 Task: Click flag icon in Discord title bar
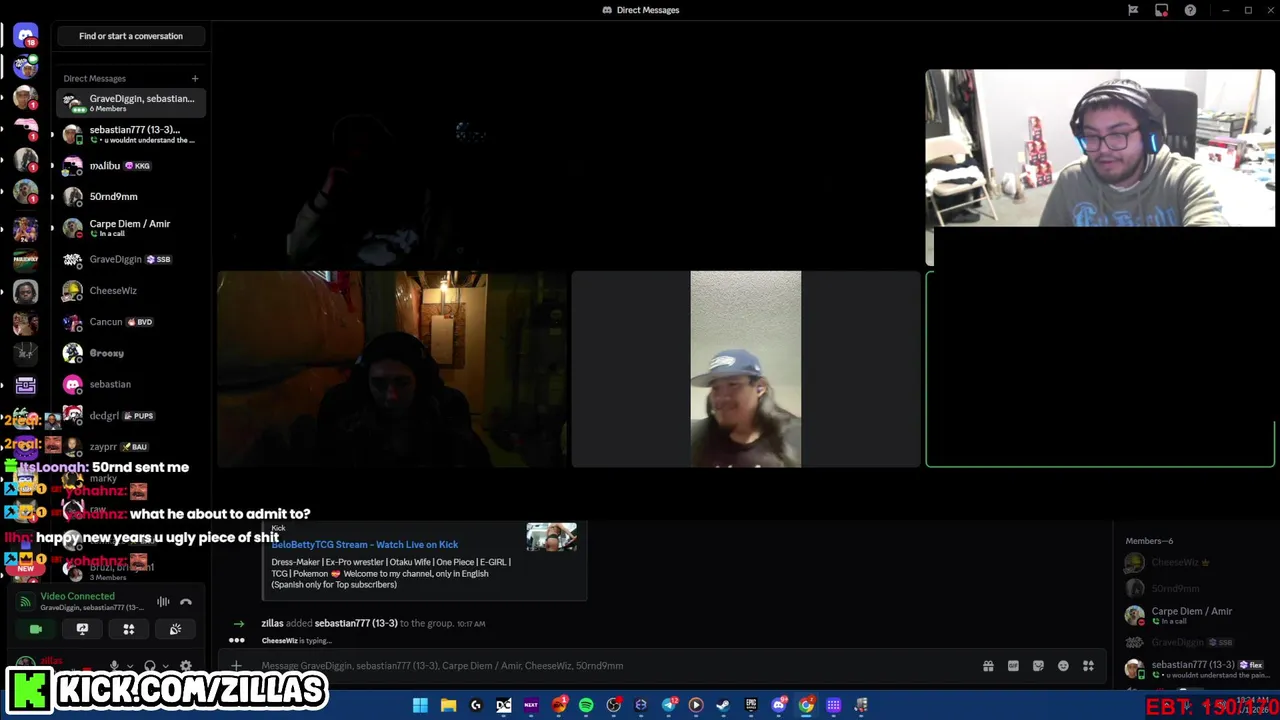1133,10
